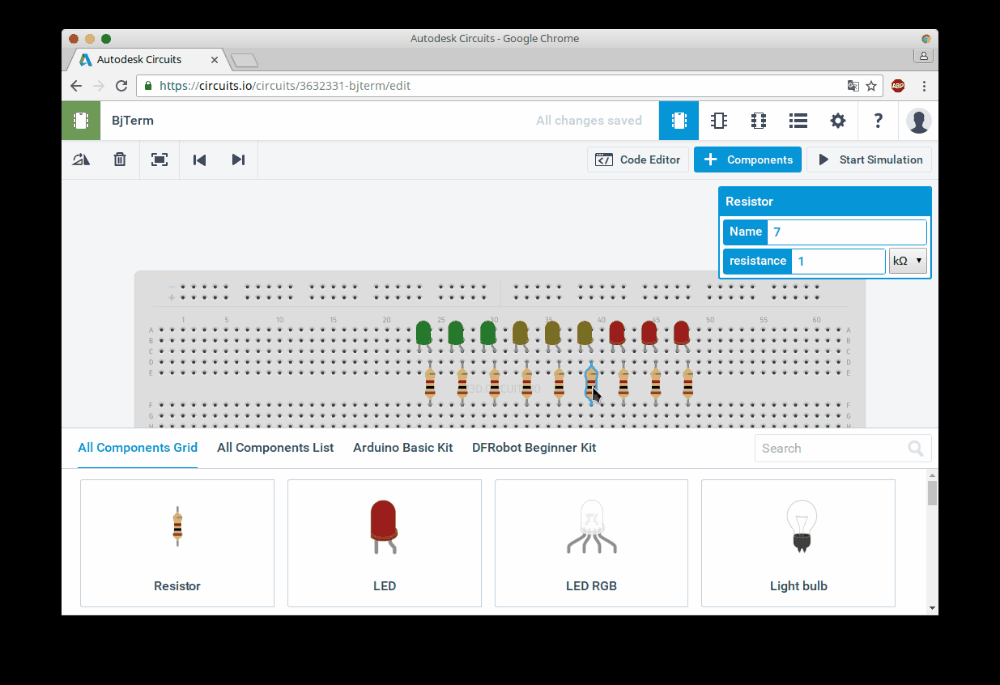This screenshot has width=1000, height=685.
Task: Open a new browser tab
Action: click(x=245, y=61)
